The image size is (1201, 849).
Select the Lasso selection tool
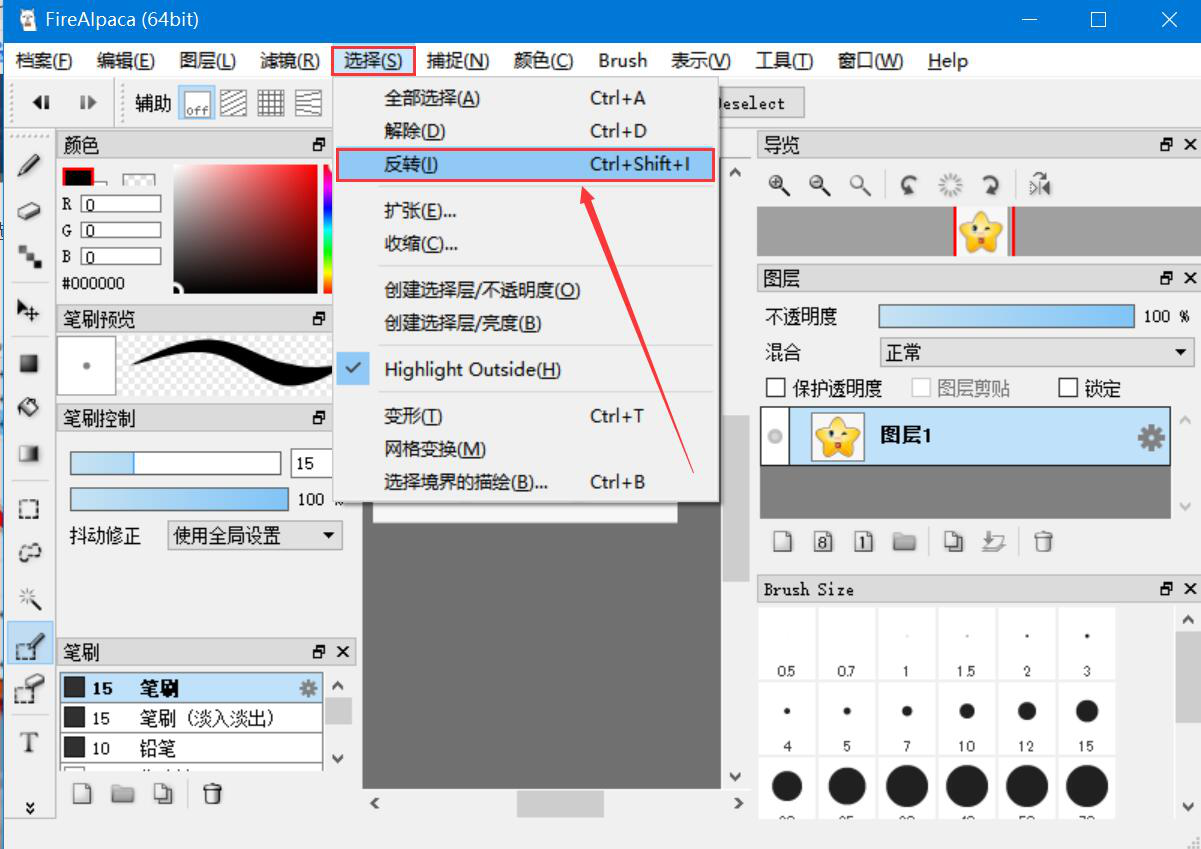pyautogui.click(x=29, y=553)
